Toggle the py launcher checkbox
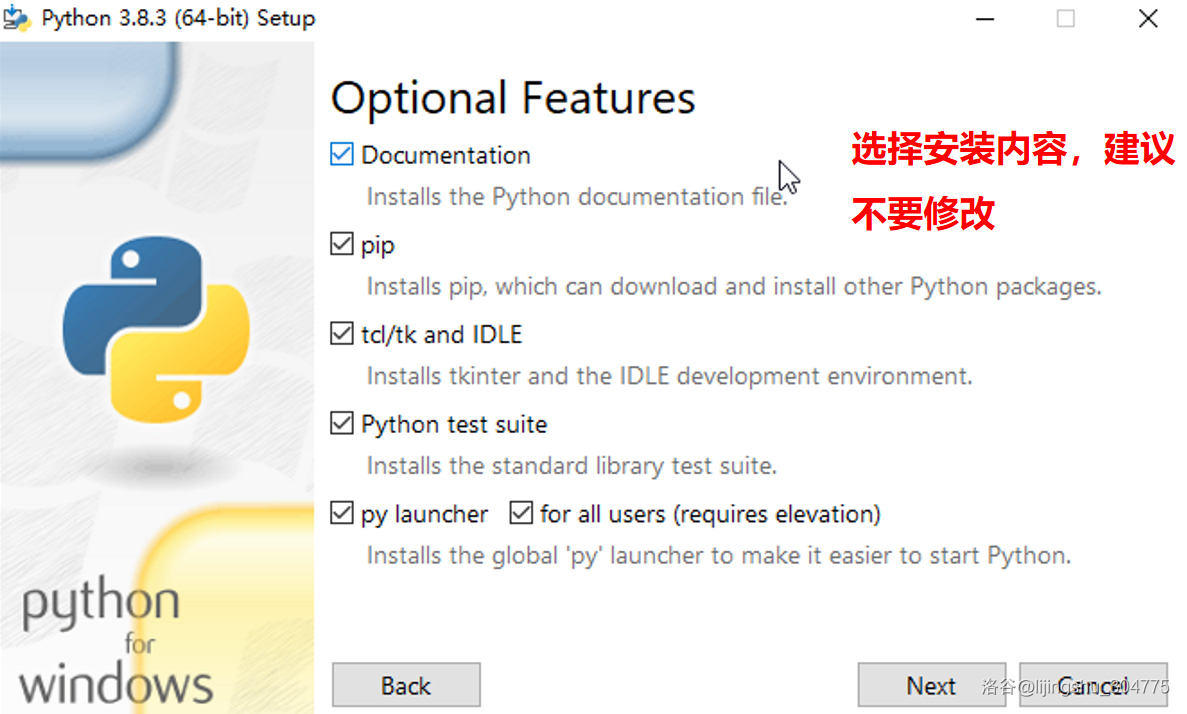 point(342,514)
